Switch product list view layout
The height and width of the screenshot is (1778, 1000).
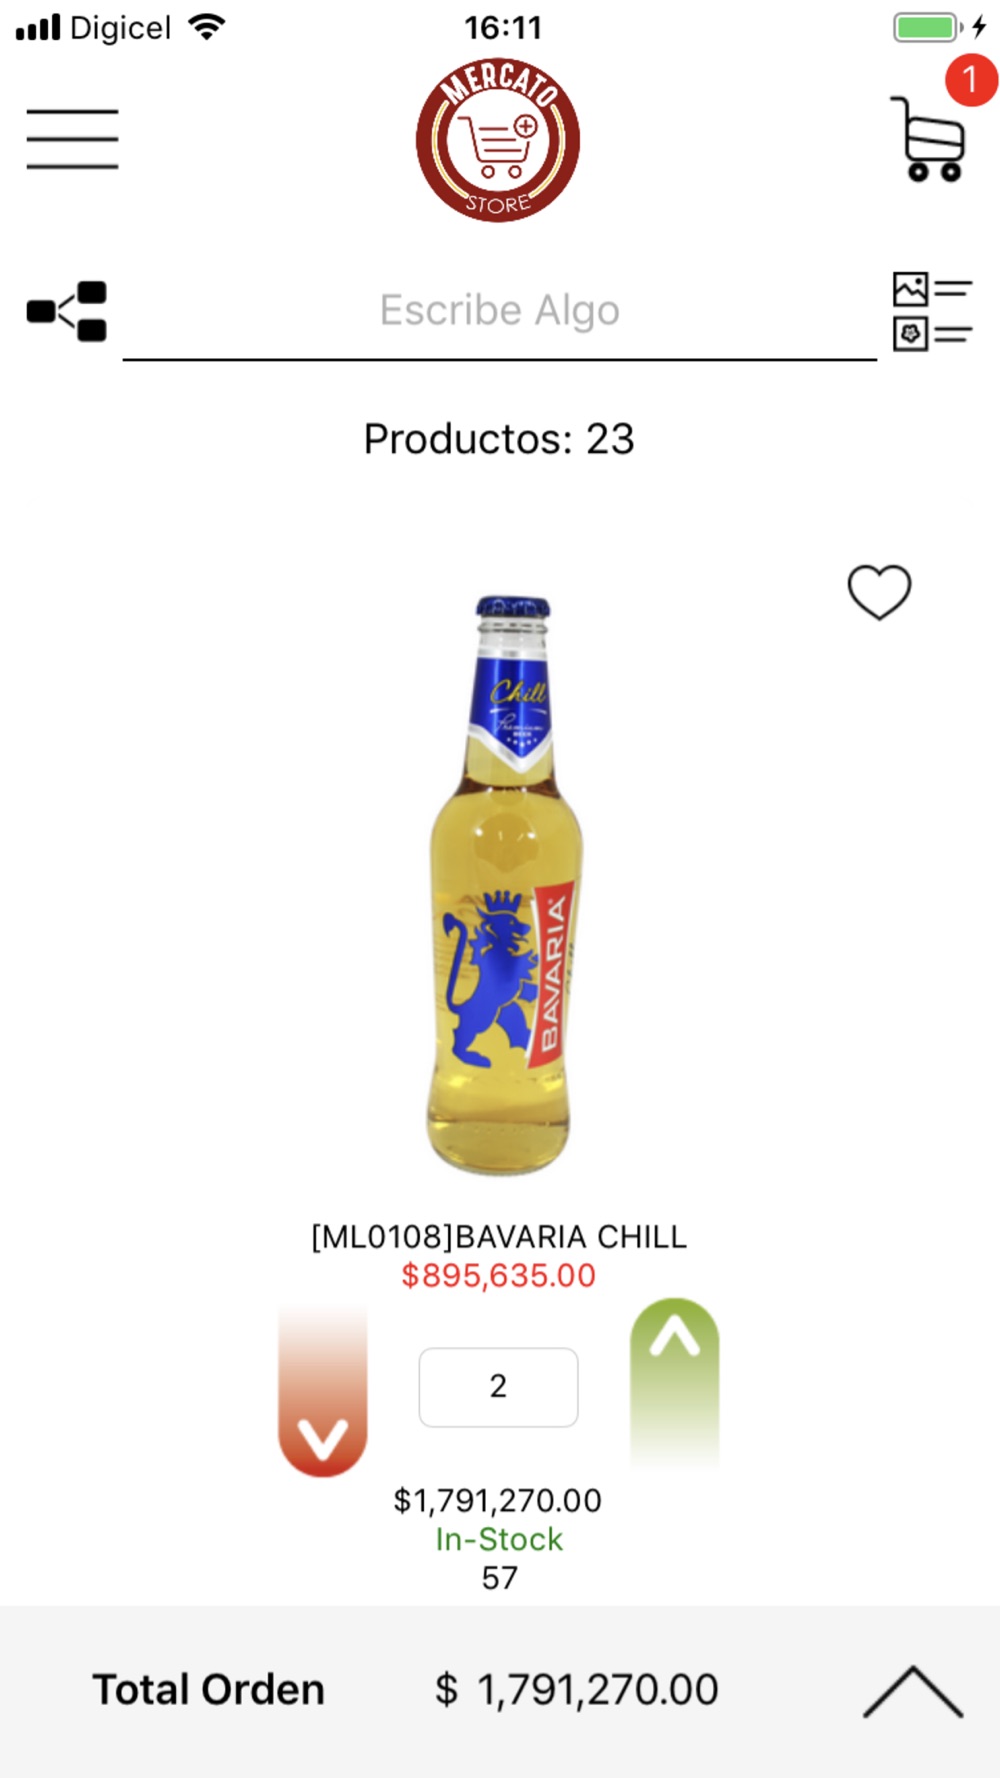click(x=932, y=311)
